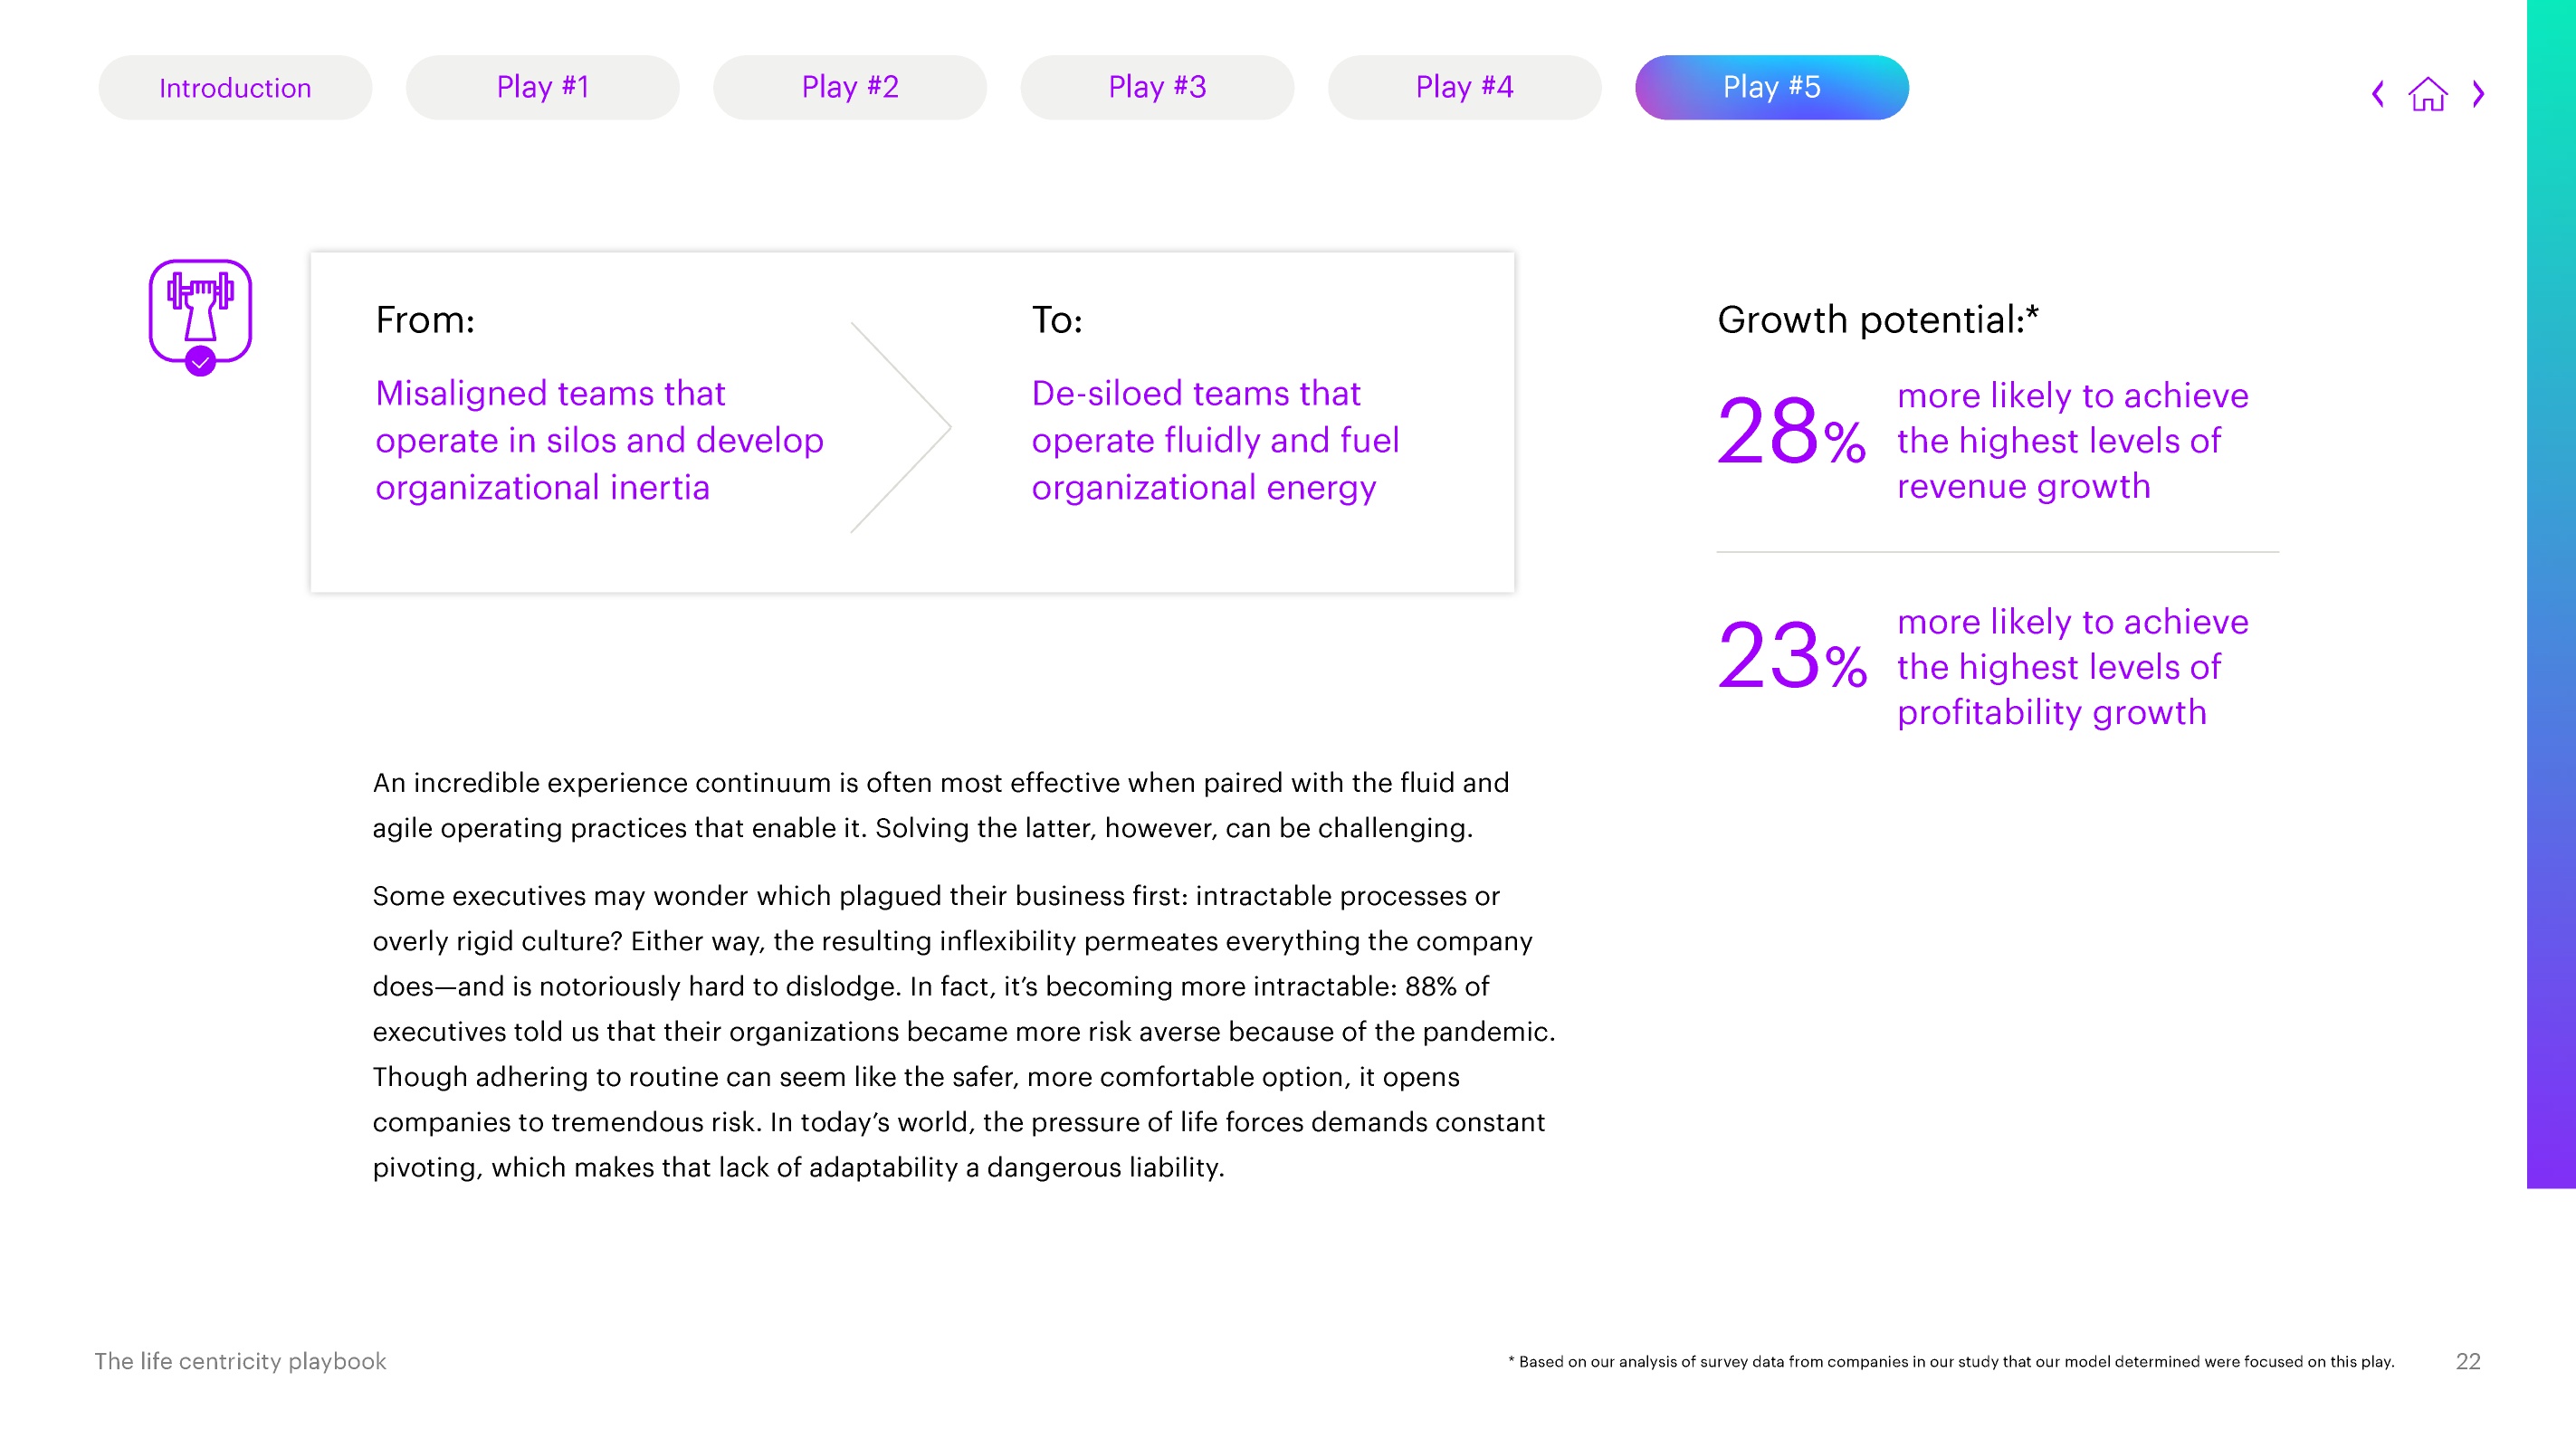
Task: Jump to Play #3 section
Action: coord(1157,88)
